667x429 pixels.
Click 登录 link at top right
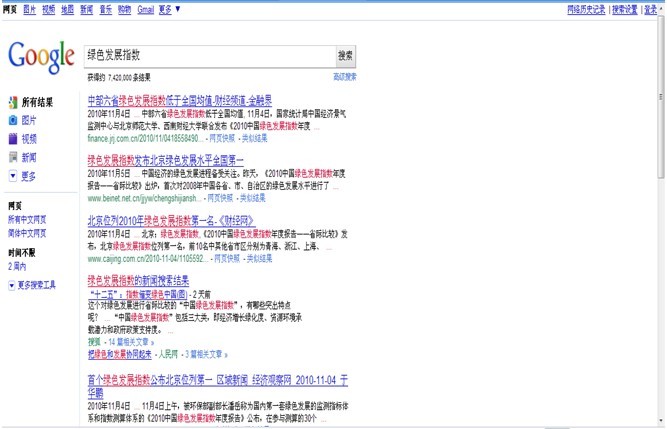tap(650, 10)
